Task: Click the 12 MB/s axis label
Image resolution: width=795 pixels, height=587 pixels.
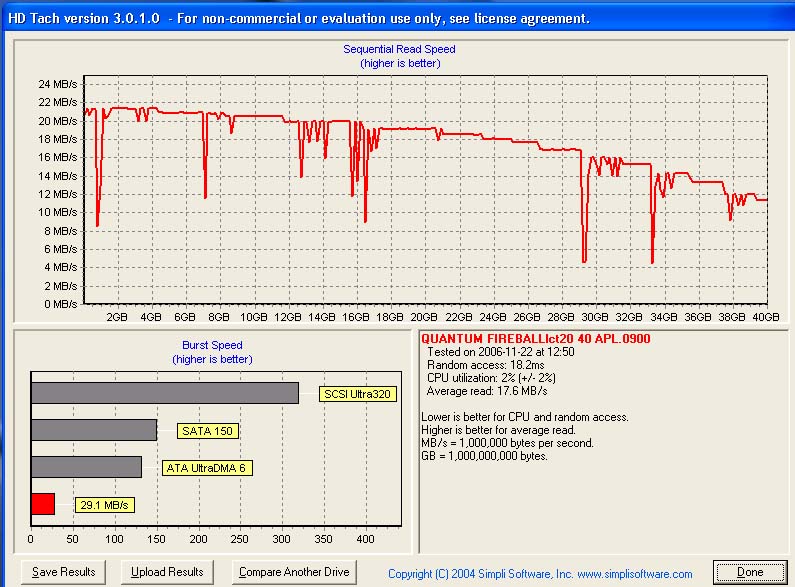Action: (58, 194)
